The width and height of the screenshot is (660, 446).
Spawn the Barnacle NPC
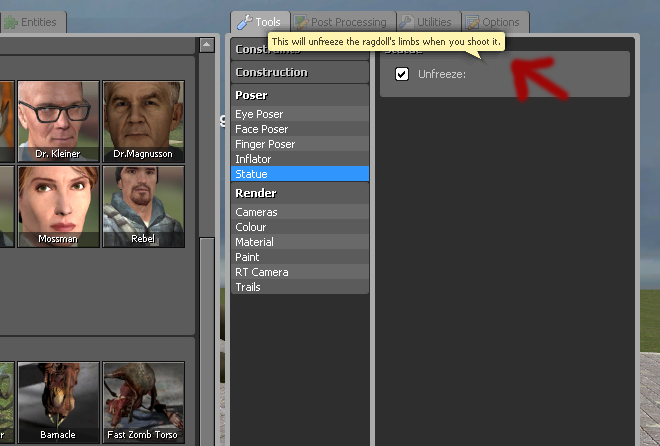[x=58, y=402]
